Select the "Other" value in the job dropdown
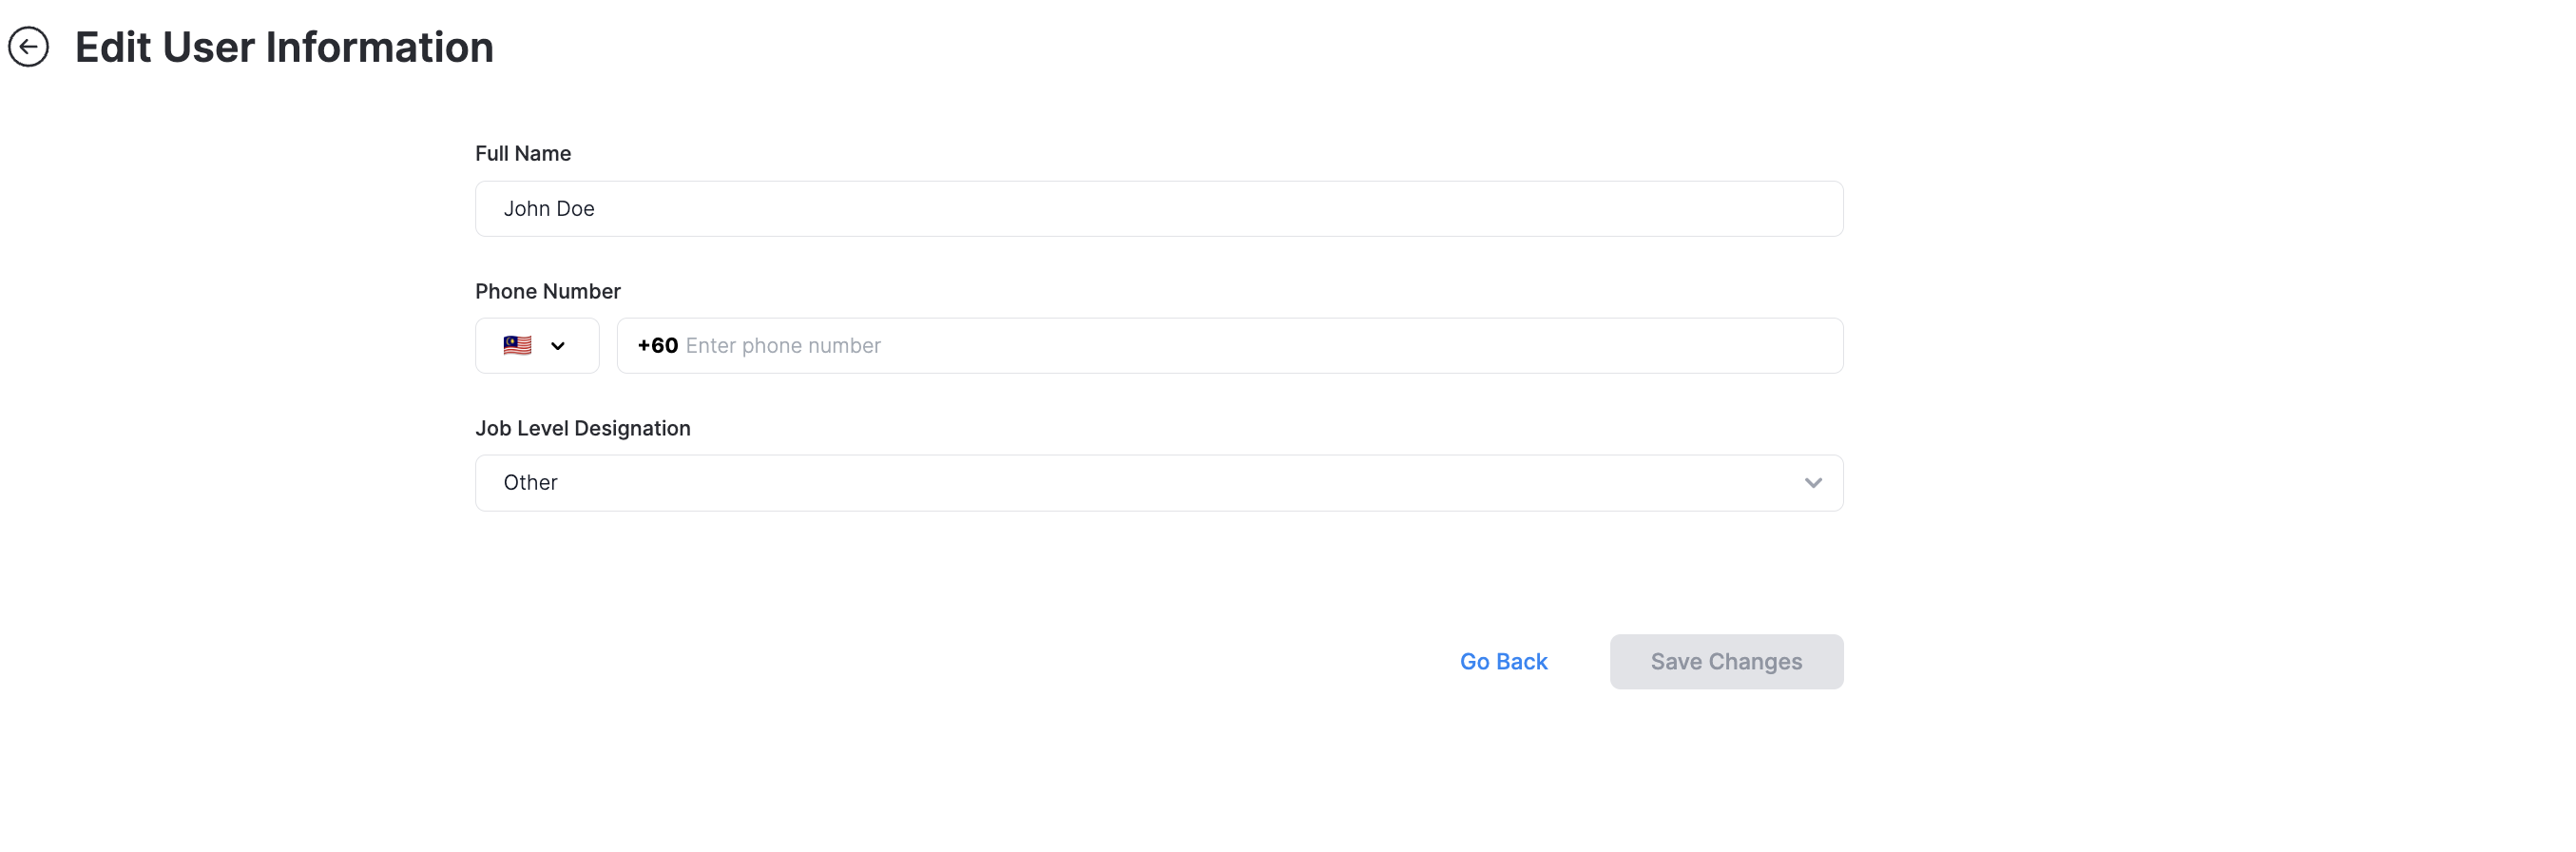2576x852 pixels. click(x=530, y=483)
